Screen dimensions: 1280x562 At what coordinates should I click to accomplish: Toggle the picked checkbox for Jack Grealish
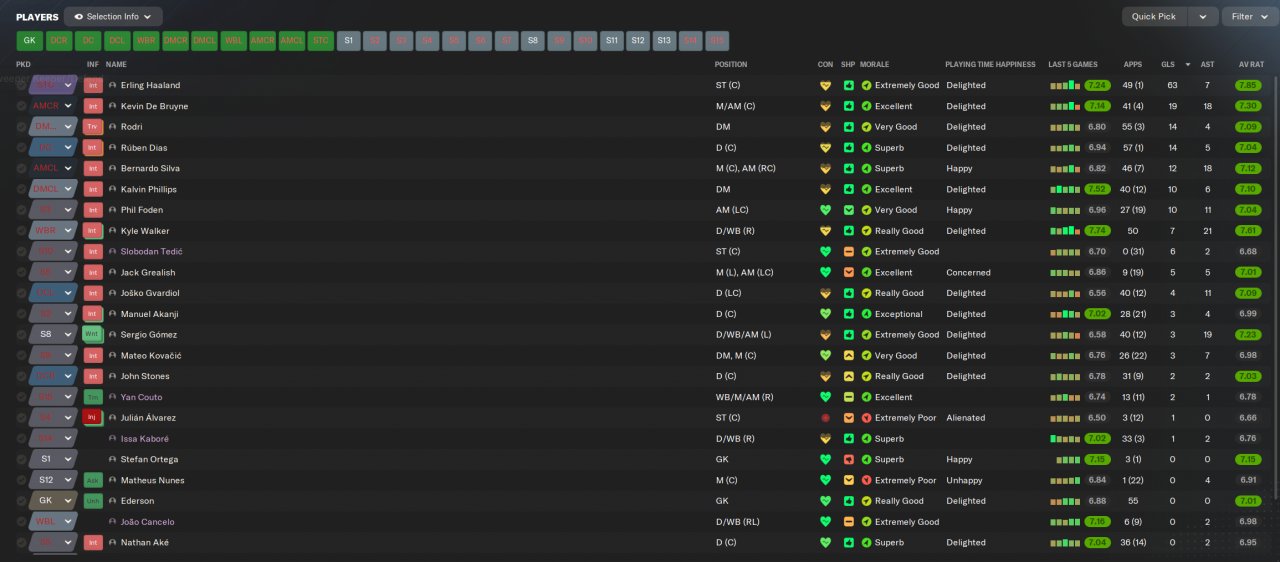click(x=21, y=272)
